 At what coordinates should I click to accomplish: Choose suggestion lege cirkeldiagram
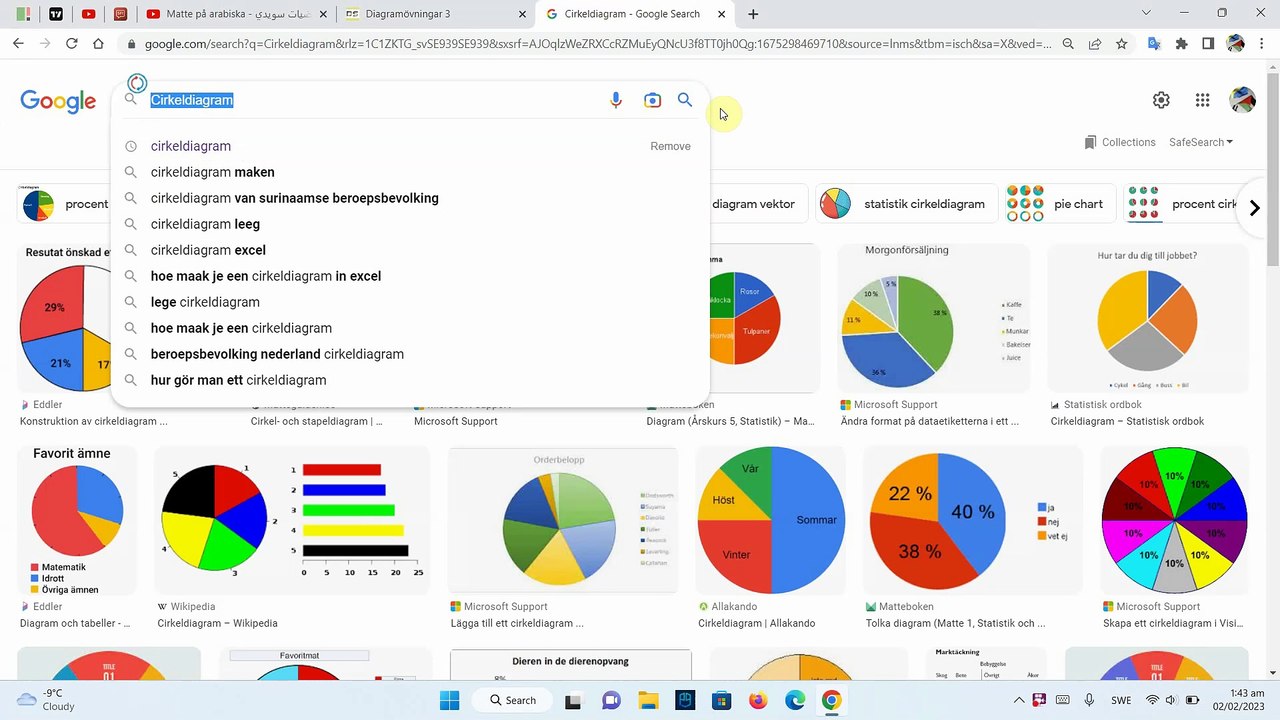tap(410, 302)
